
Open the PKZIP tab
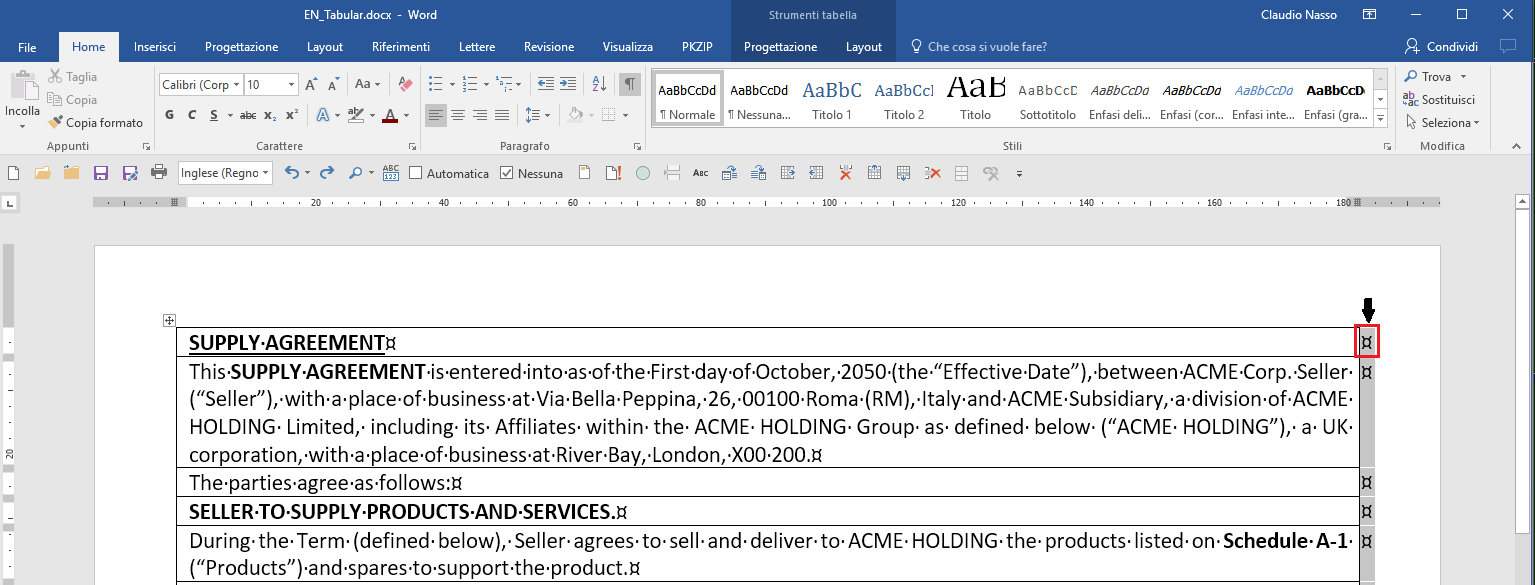[698, 47]
